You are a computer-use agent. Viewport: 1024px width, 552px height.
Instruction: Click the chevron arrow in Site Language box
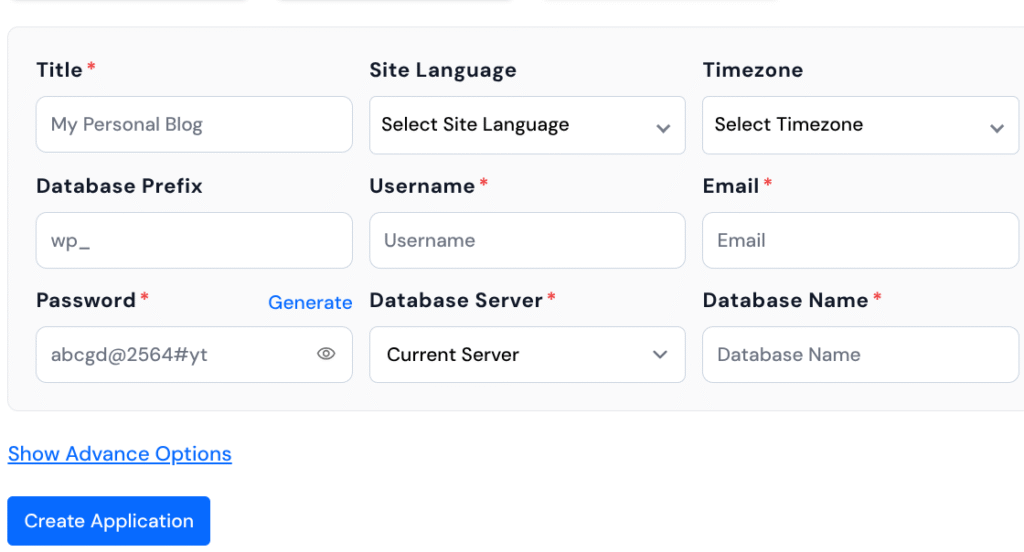pos(662,128)
